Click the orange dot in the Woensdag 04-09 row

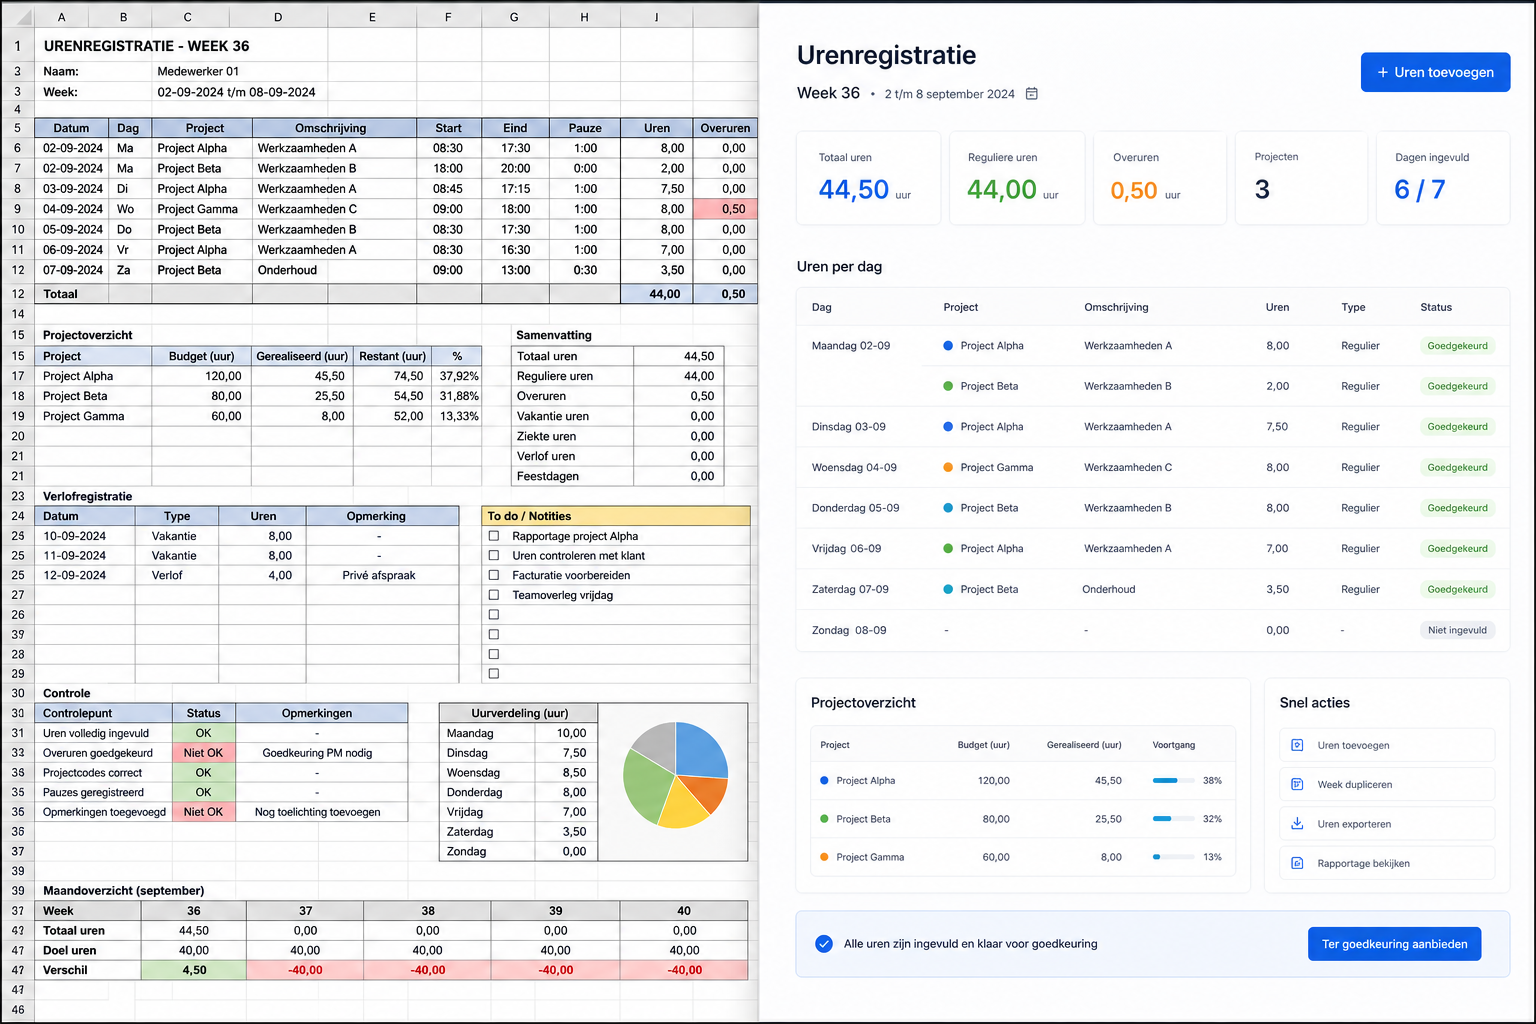pos(948,467)
